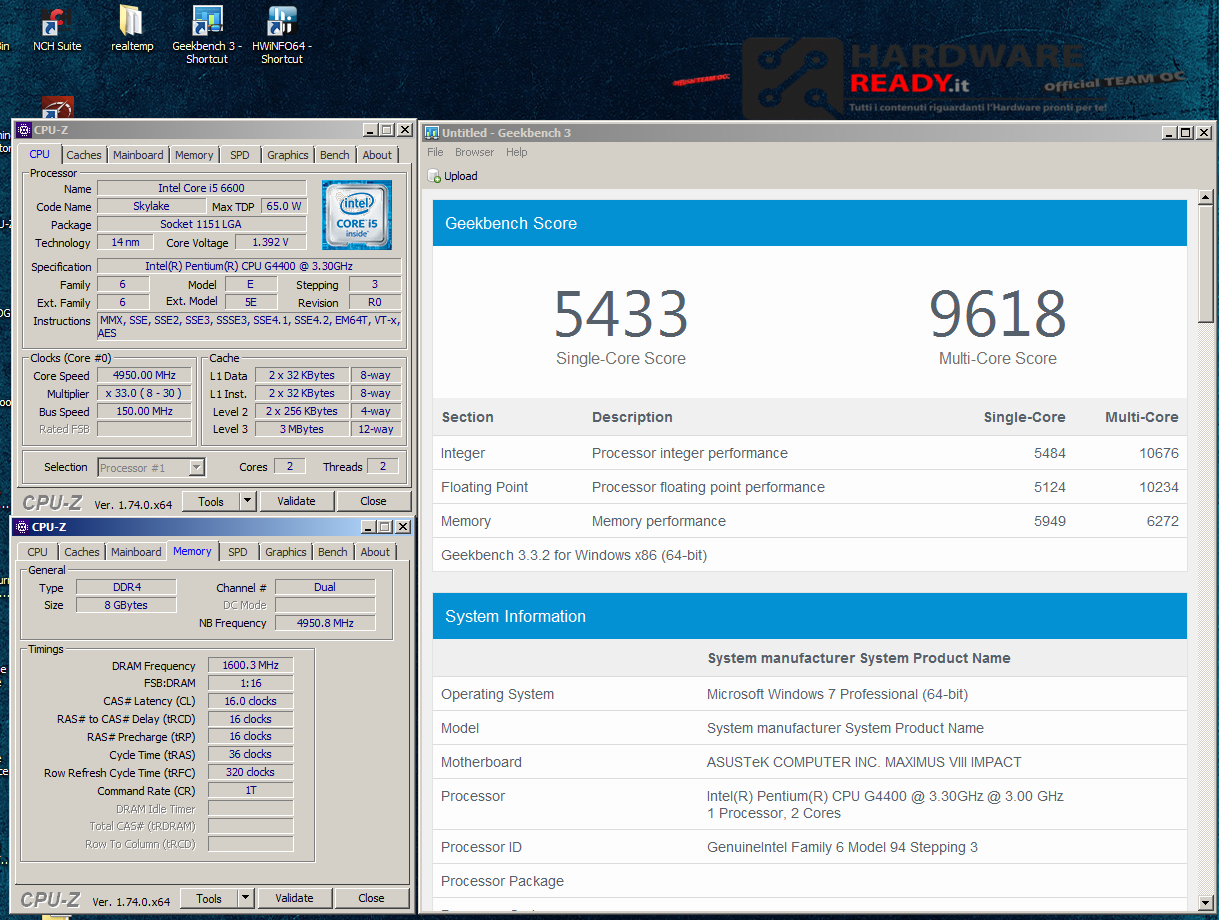Screen dimensions: 1219x920
Task: Click the Geekbench 3.3.2 version line
Action: pos(574,555)
